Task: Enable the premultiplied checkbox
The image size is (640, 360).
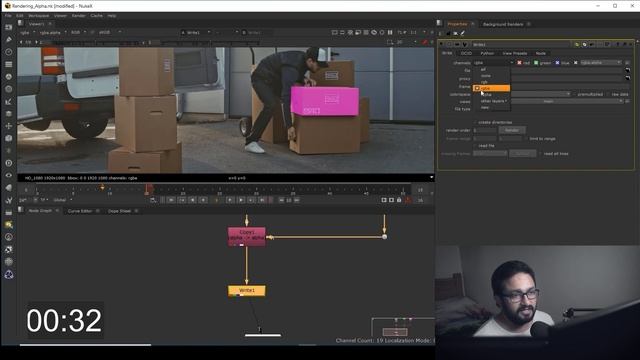Action: pyautogui.click(x=574, y=94)
